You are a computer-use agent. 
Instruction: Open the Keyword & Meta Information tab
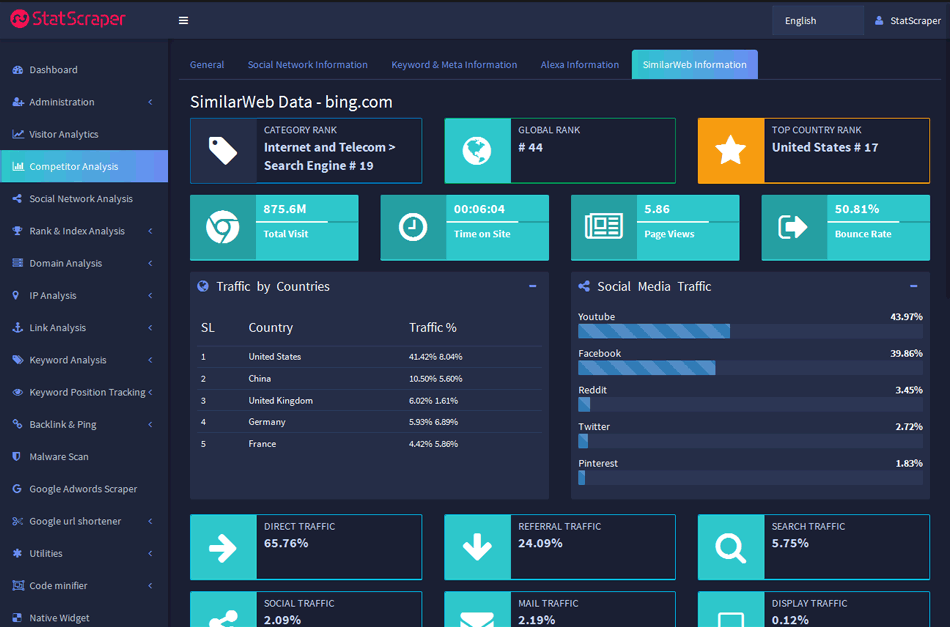point(454,64)
